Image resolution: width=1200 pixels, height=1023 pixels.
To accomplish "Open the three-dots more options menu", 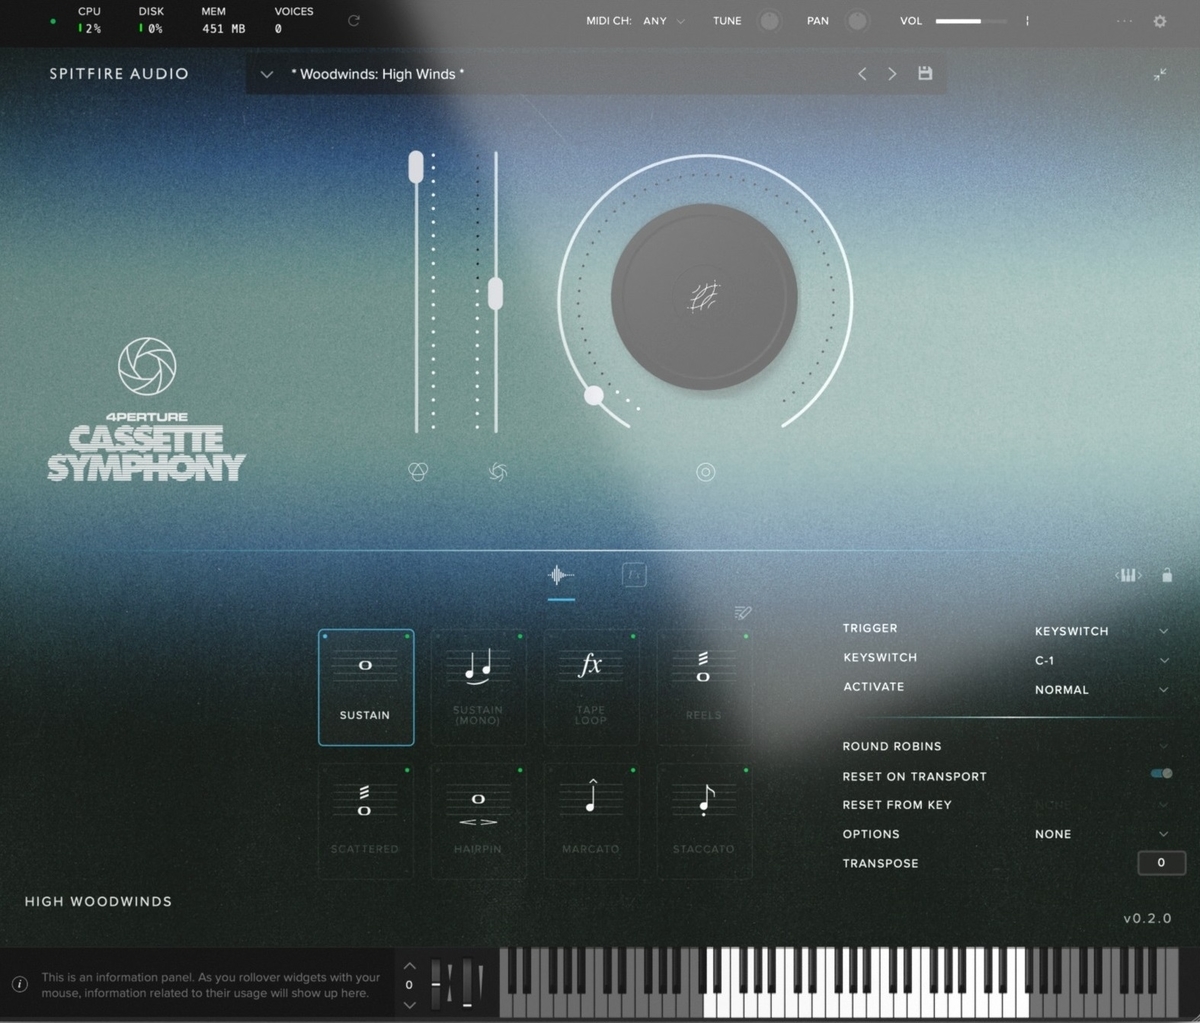I will pyautogui.click(x=1125, y=21).
